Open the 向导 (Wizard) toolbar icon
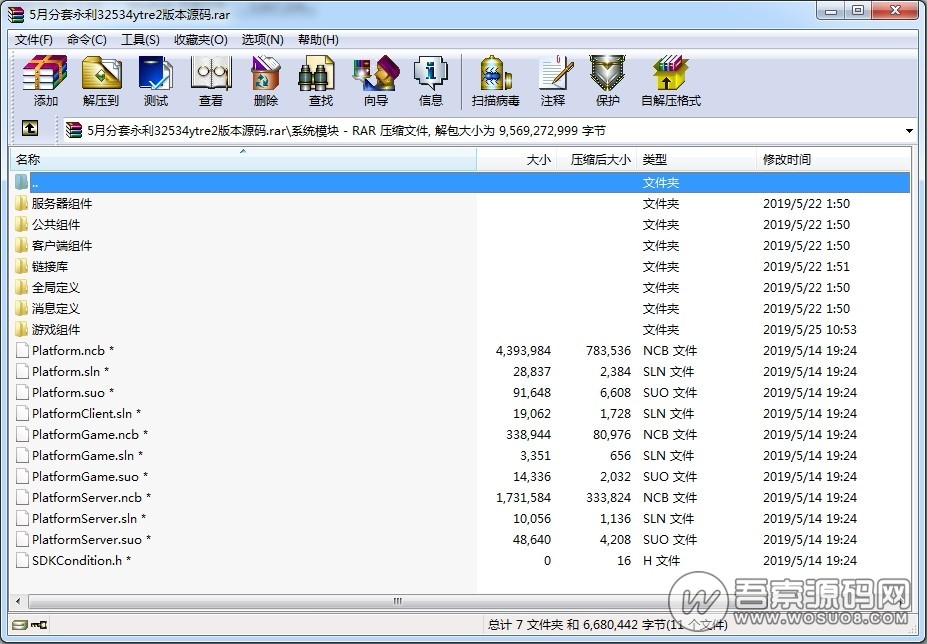927x644 pixels. point(375,73)
